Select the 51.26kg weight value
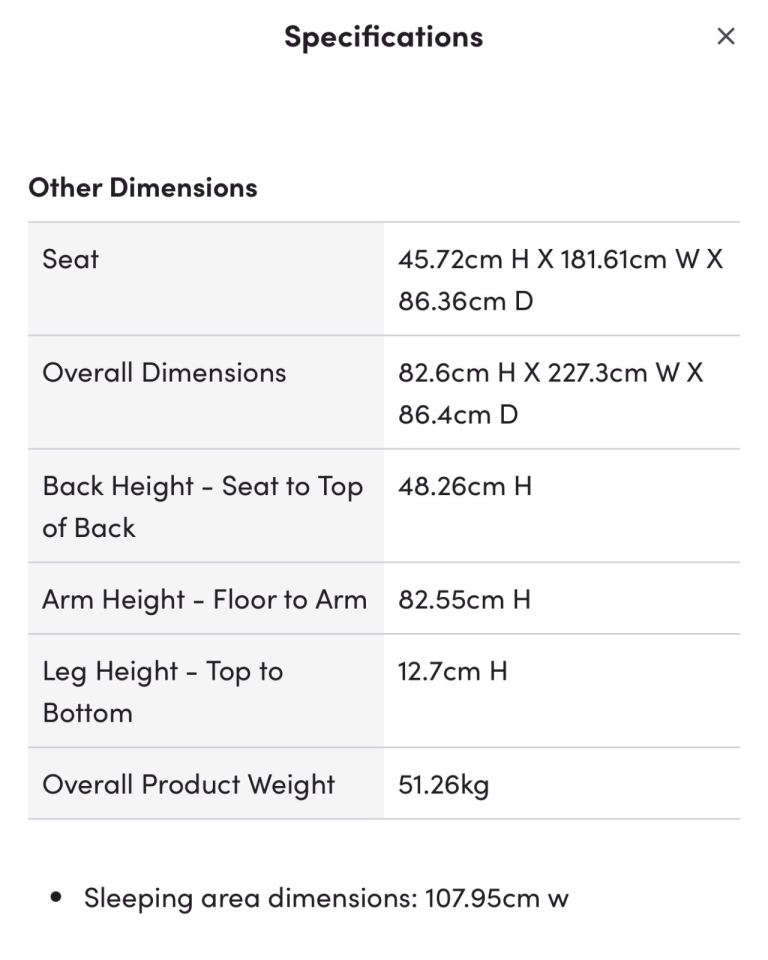This screenshot has width=768, height=960. click(444, 784)
